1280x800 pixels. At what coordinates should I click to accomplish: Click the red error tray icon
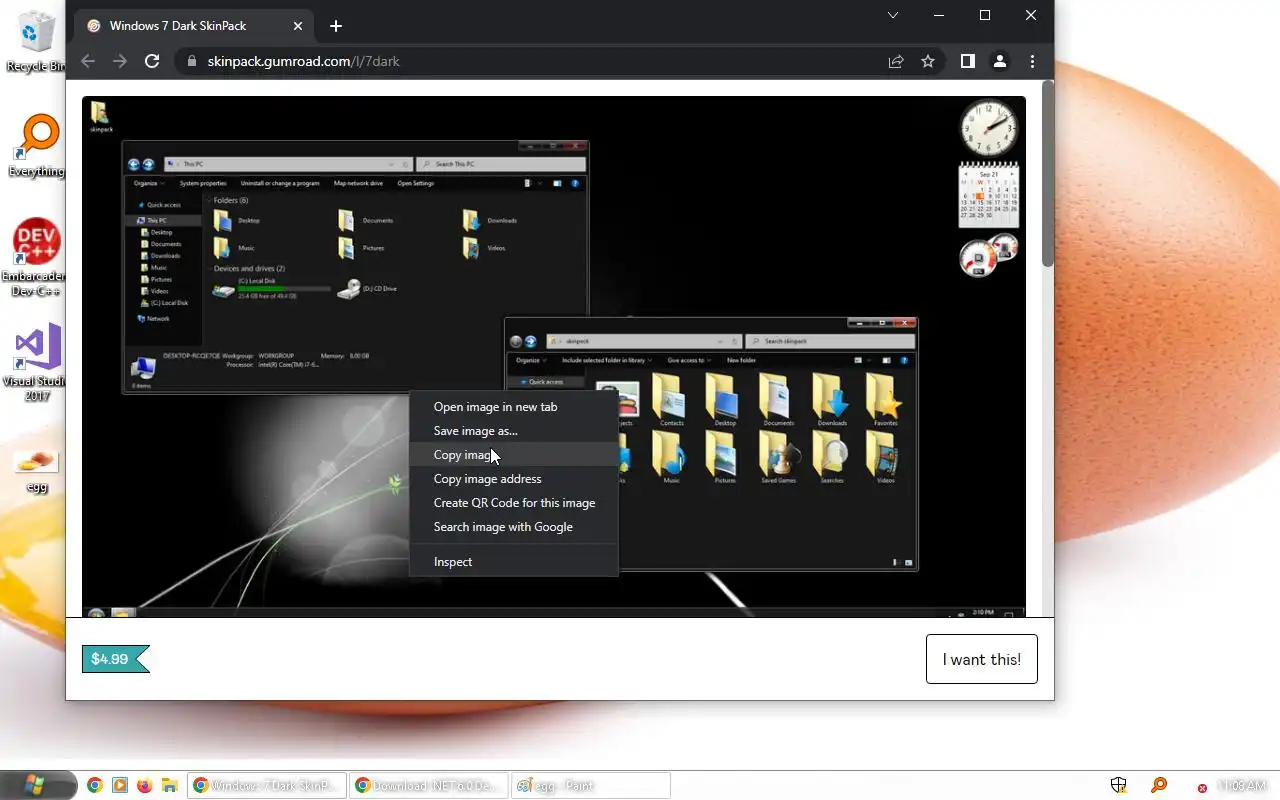pos(1202,788)
